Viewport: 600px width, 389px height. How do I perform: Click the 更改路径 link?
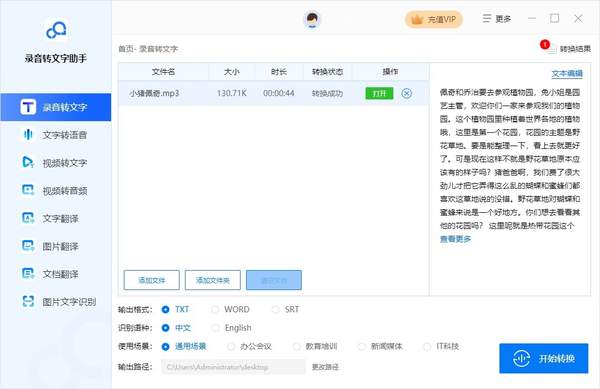(325, 367)
